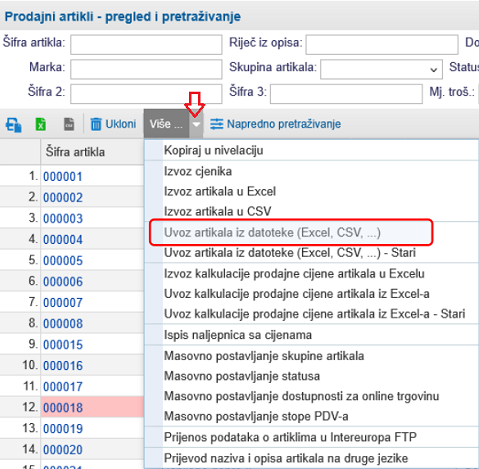This screenshot has width=479, height=469.
Task: Open article 000004
Action: click(63, 239)
